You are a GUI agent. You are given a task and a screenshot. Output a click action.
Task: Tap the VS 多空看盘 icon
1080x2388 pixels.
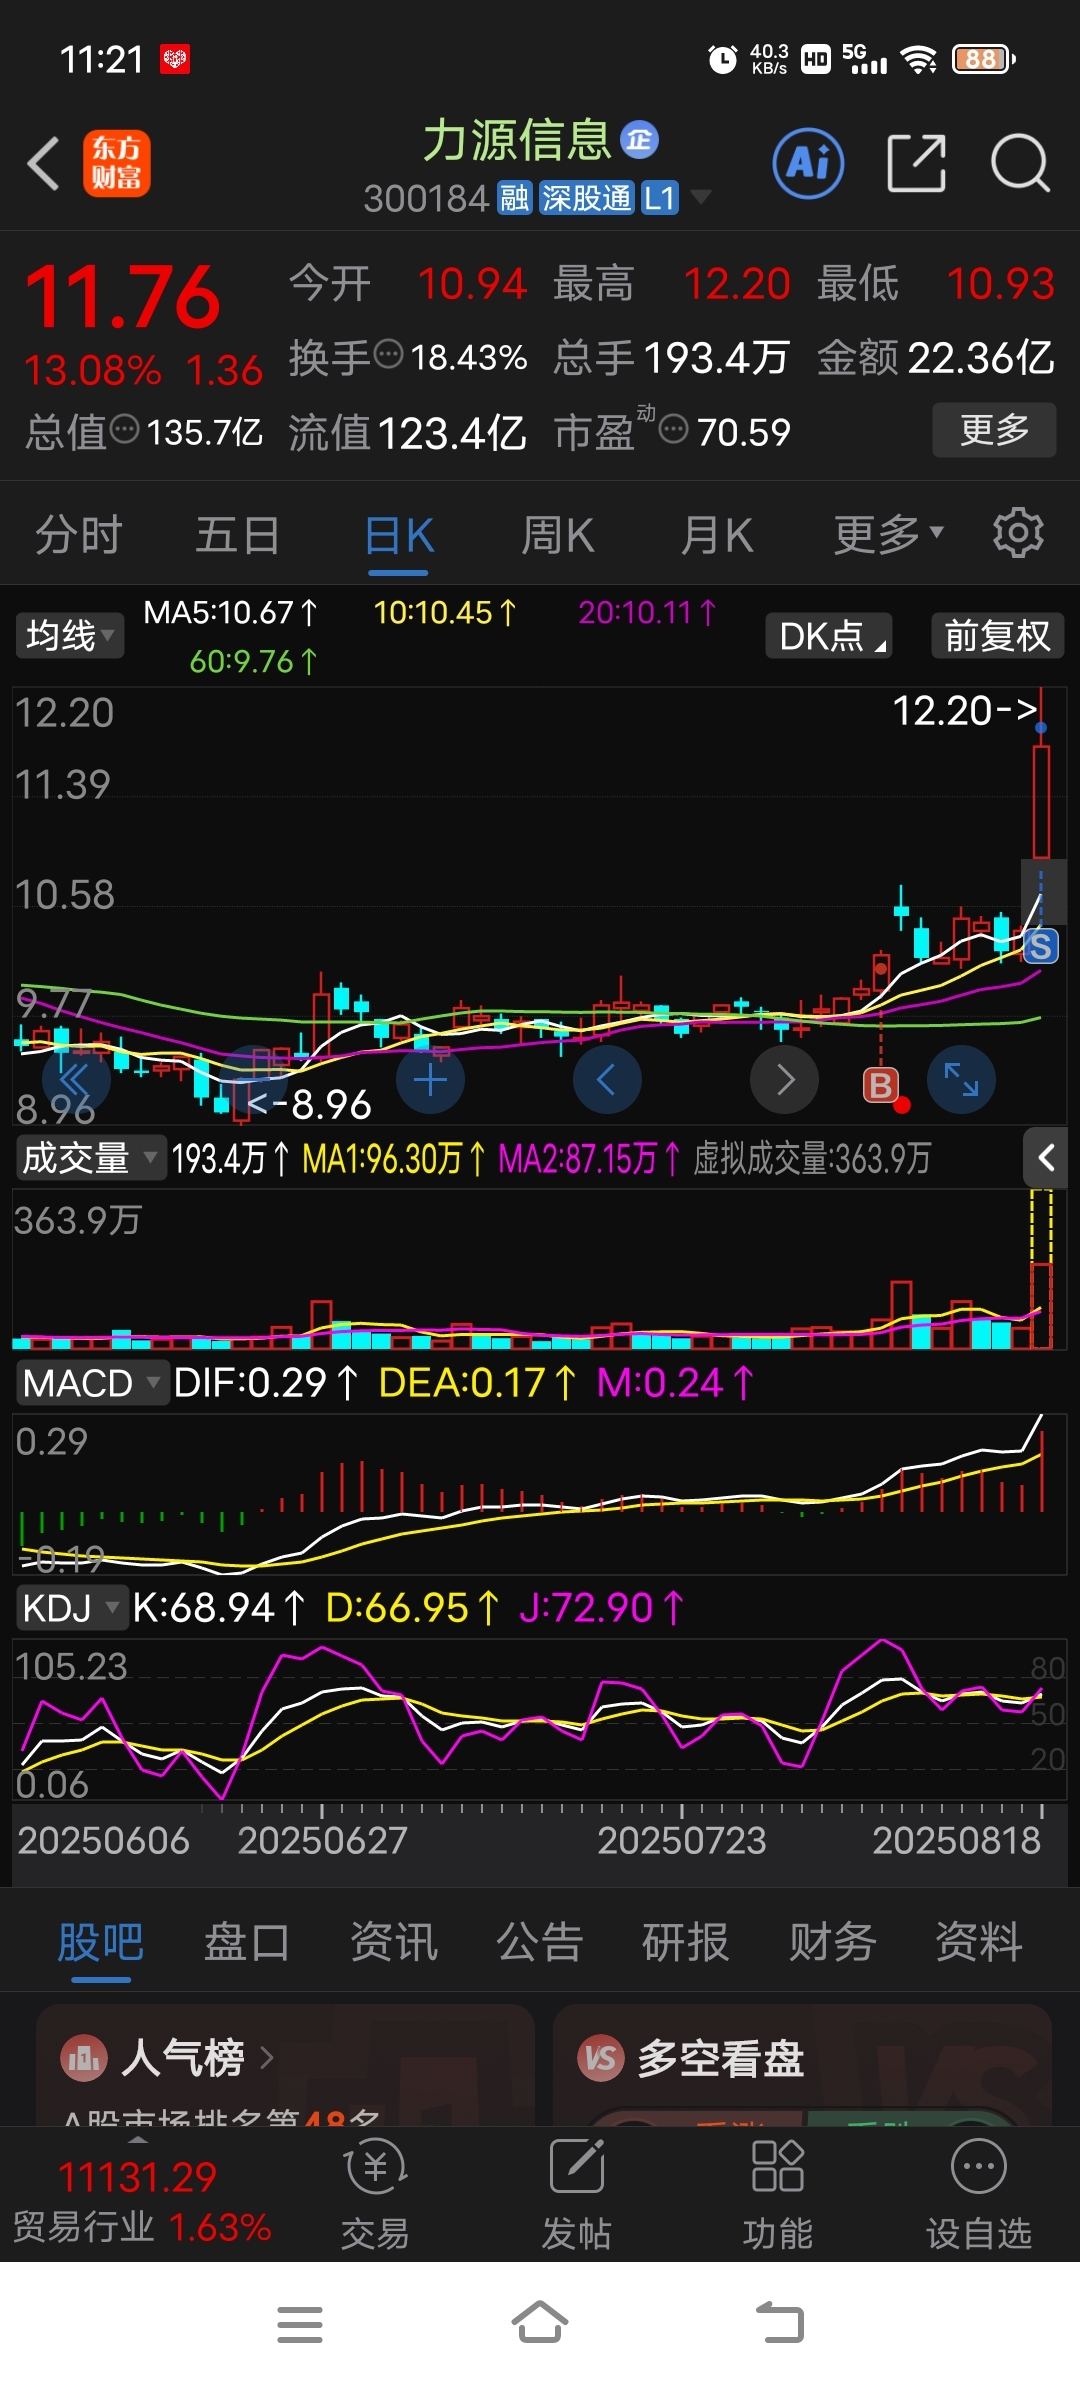(x=601, y=2058)
